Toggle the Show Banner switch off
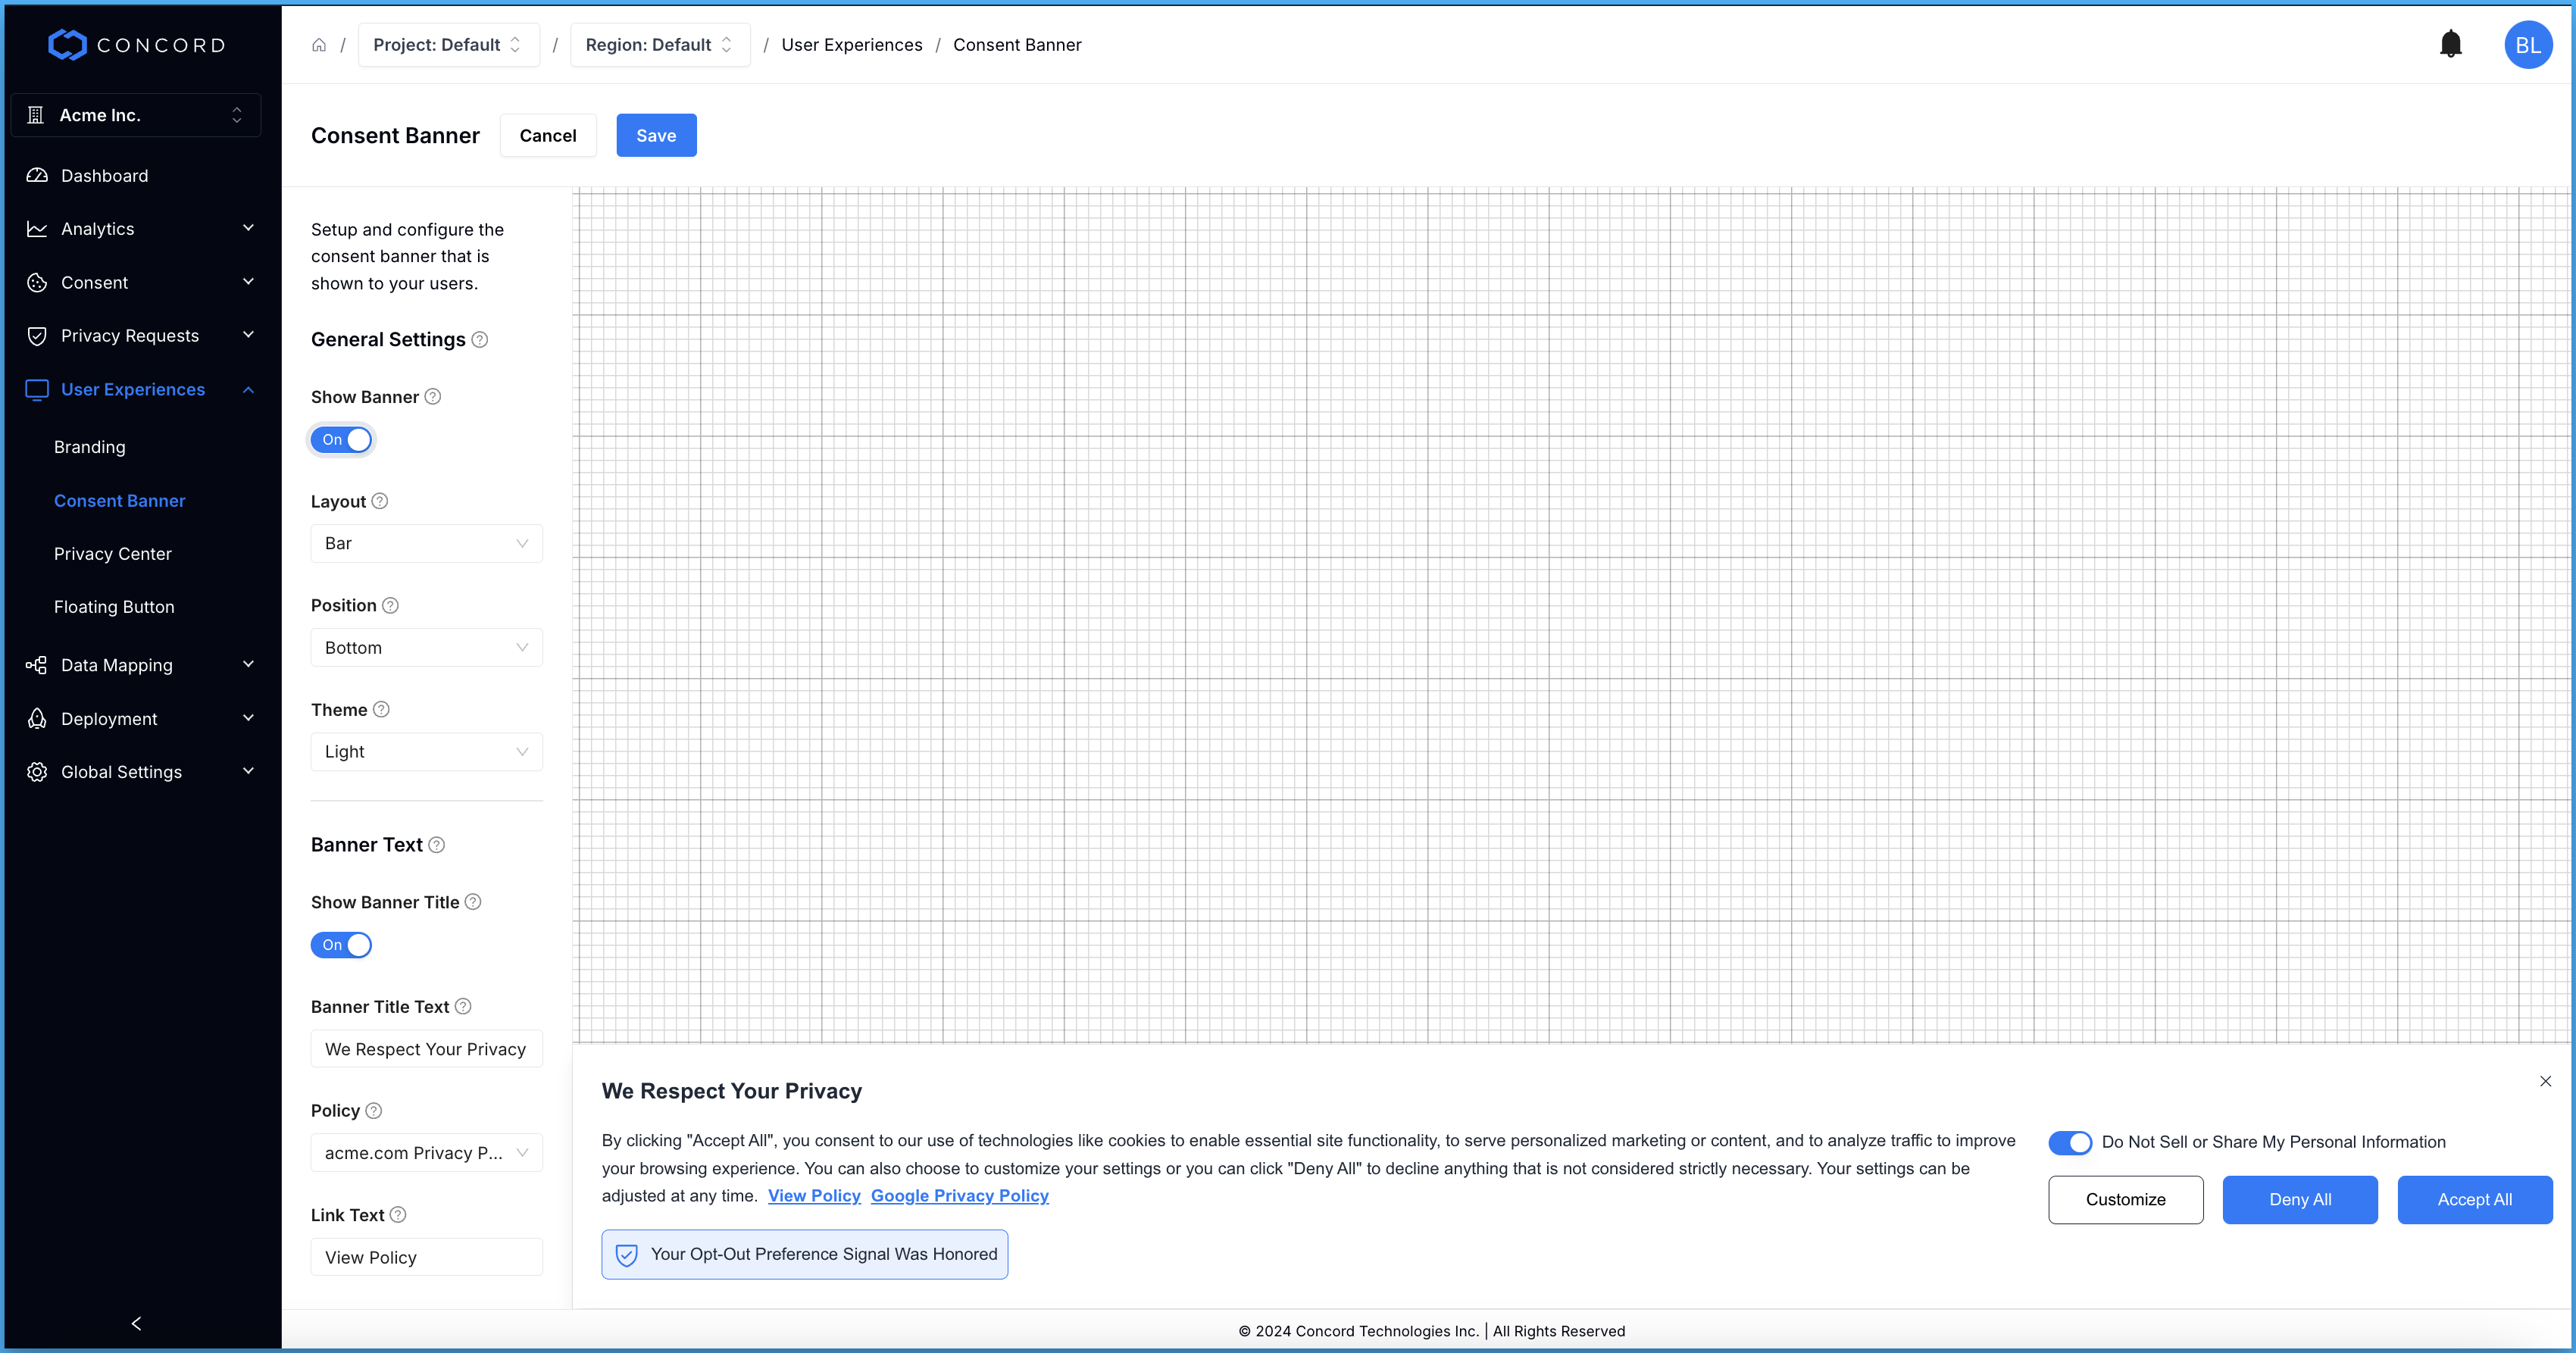 [x=341, y=439]
